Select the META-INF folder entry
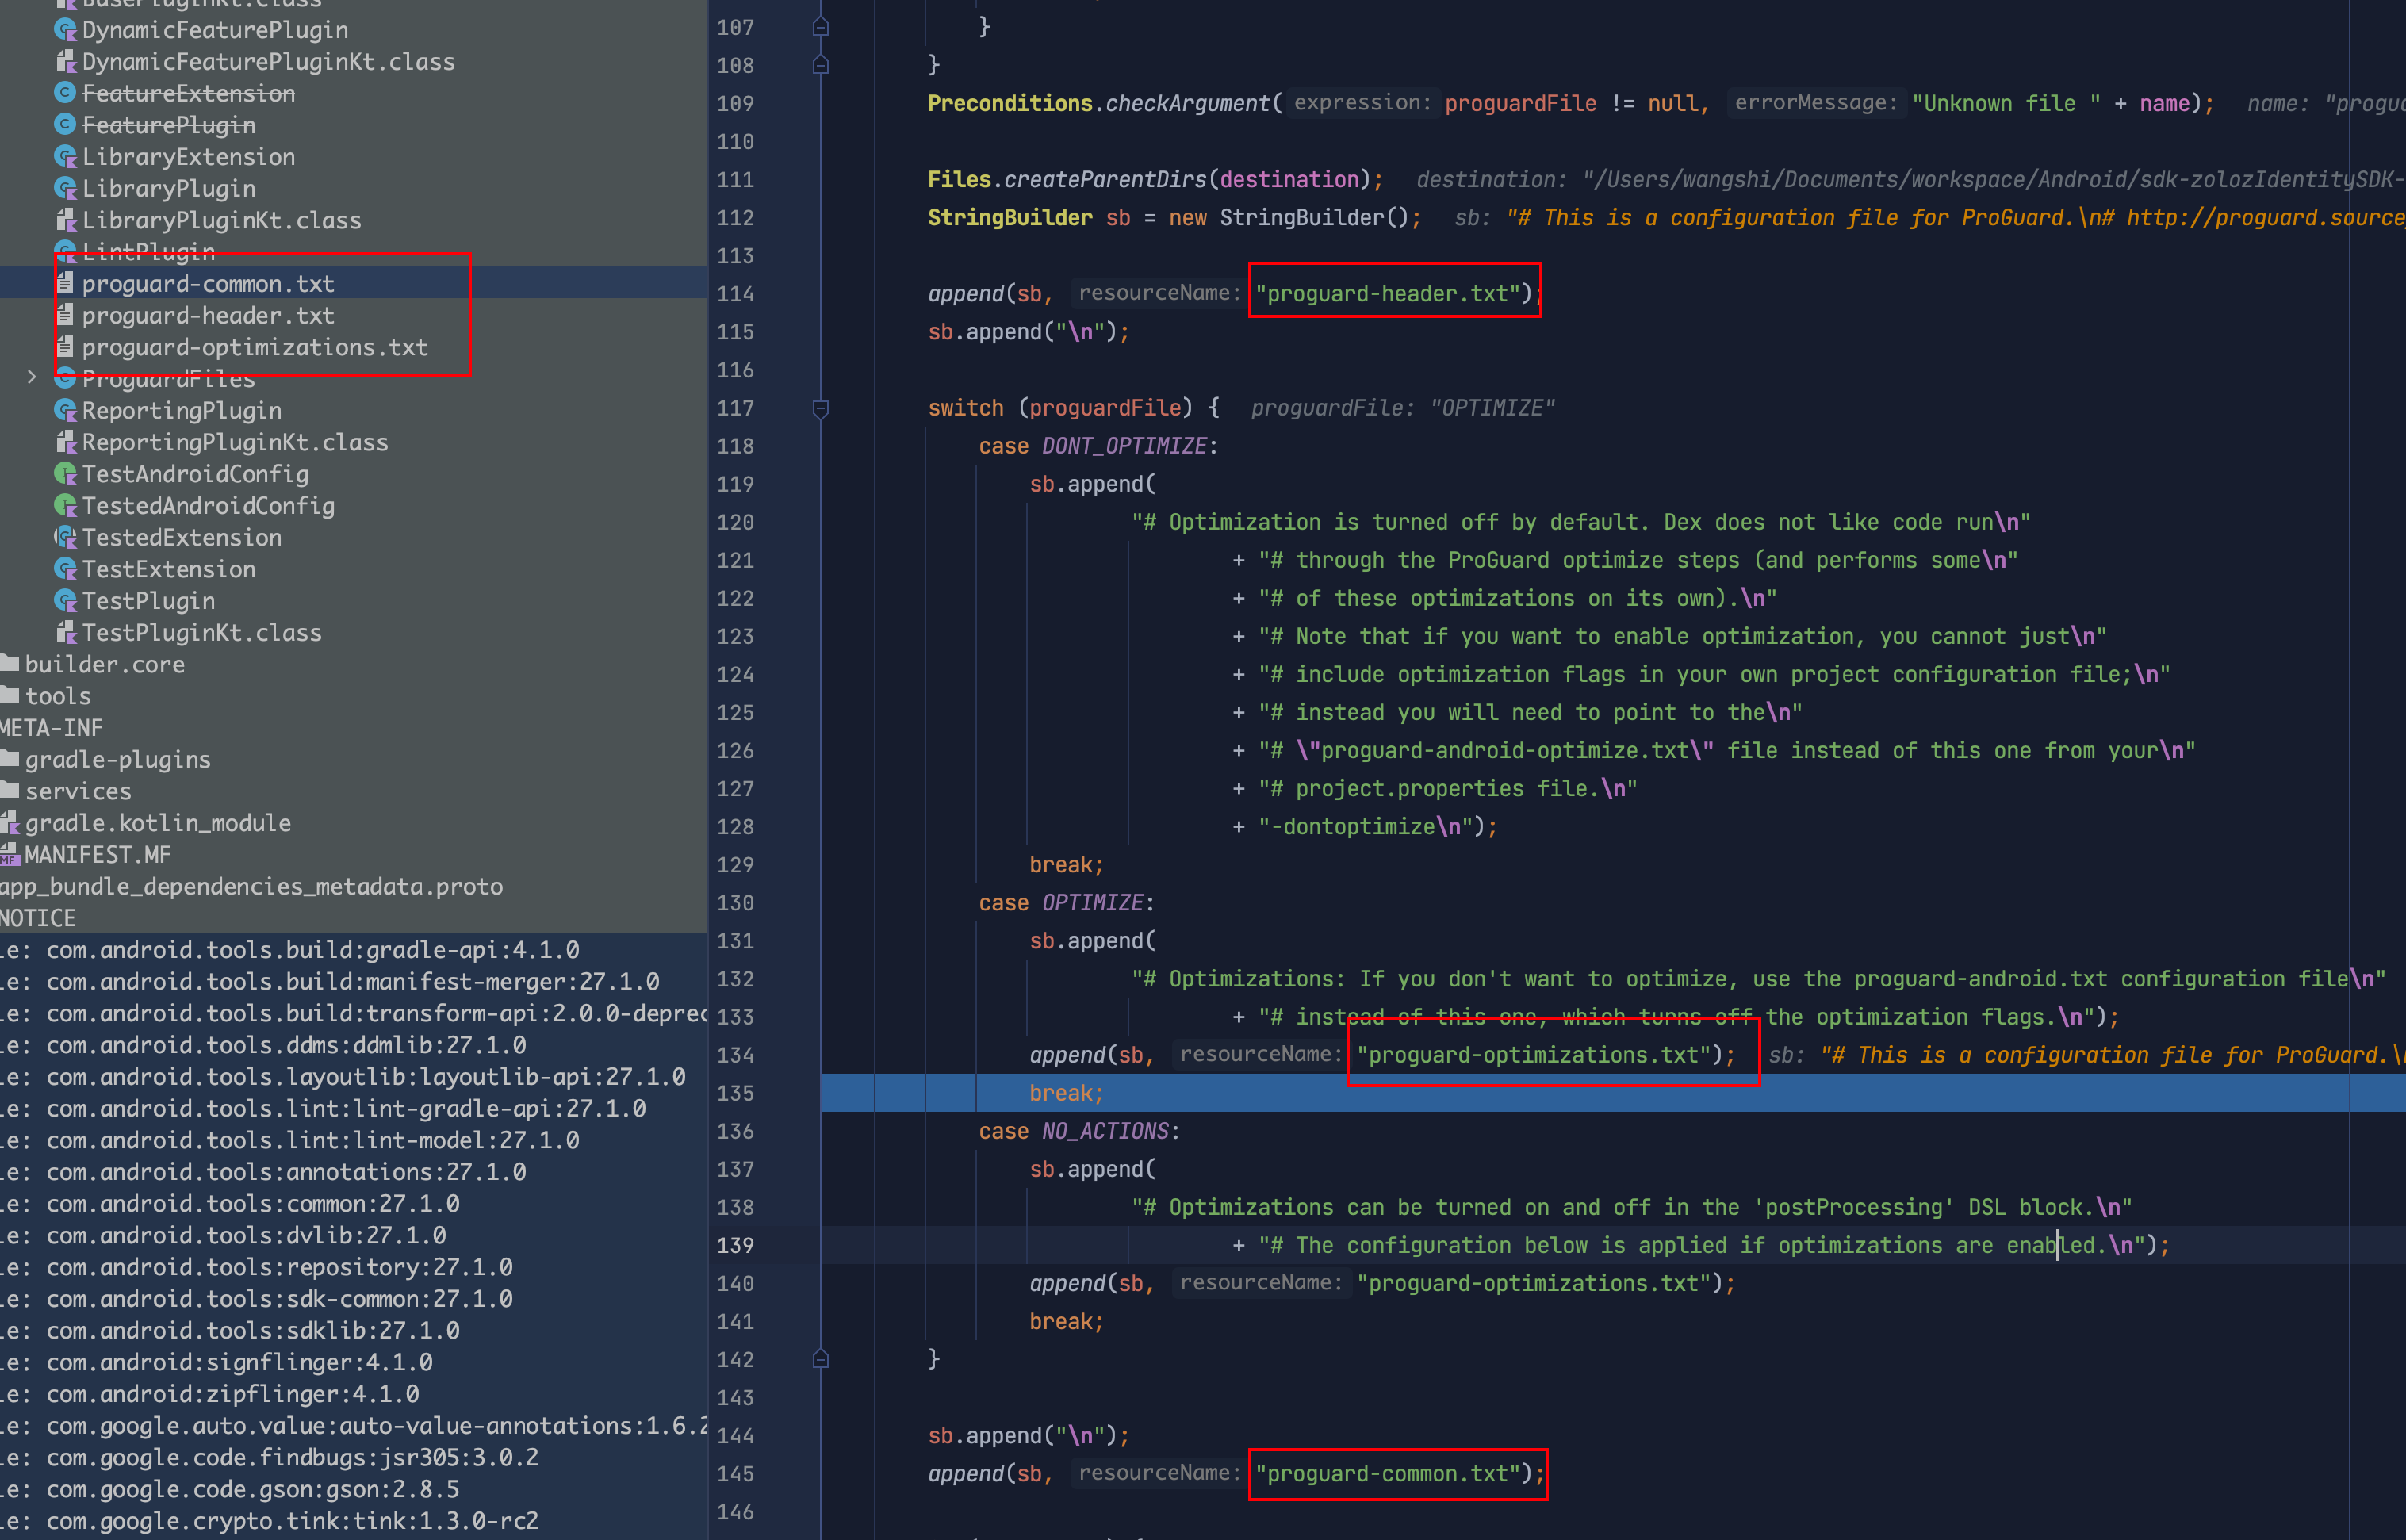 [x=51, y=728]
